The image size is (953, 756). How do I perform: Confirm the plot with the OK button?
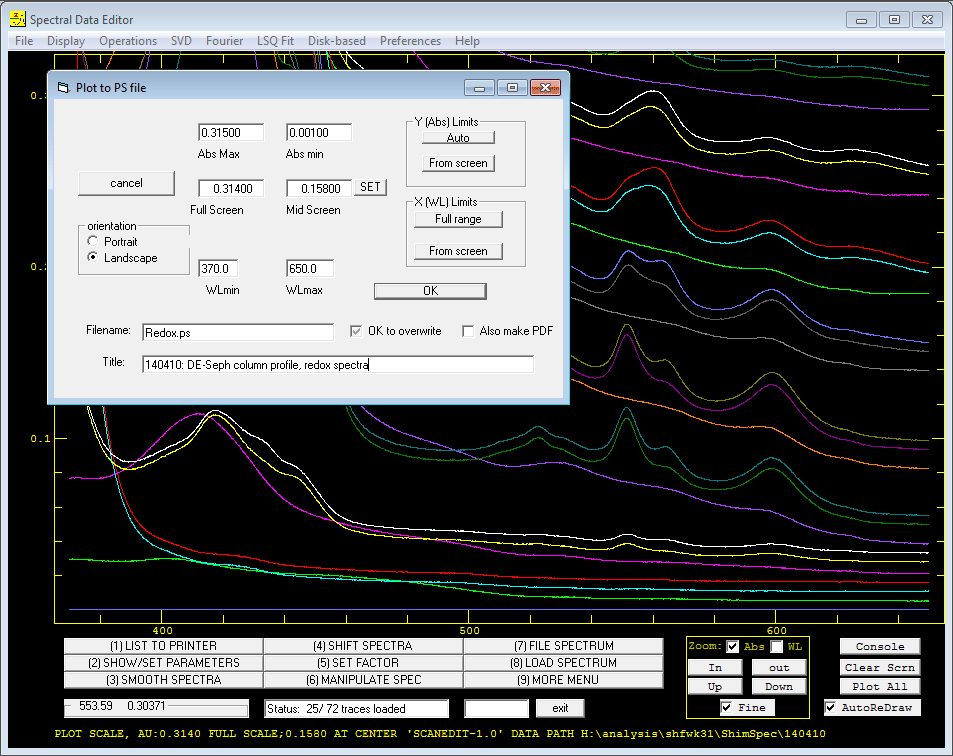coord(430,291)
